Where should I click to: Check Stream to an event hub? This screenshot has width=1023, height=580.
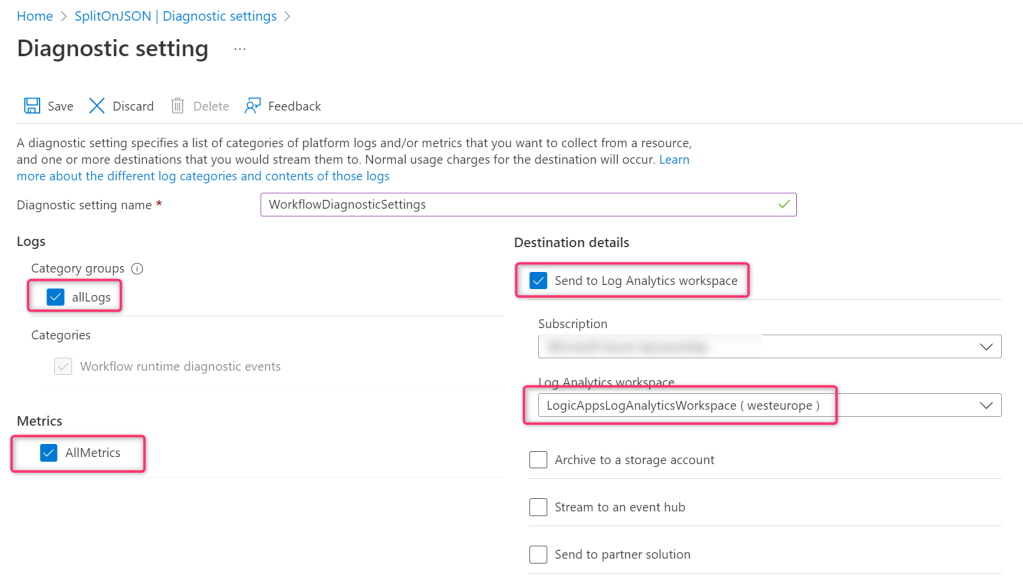(x=538, y=507)
